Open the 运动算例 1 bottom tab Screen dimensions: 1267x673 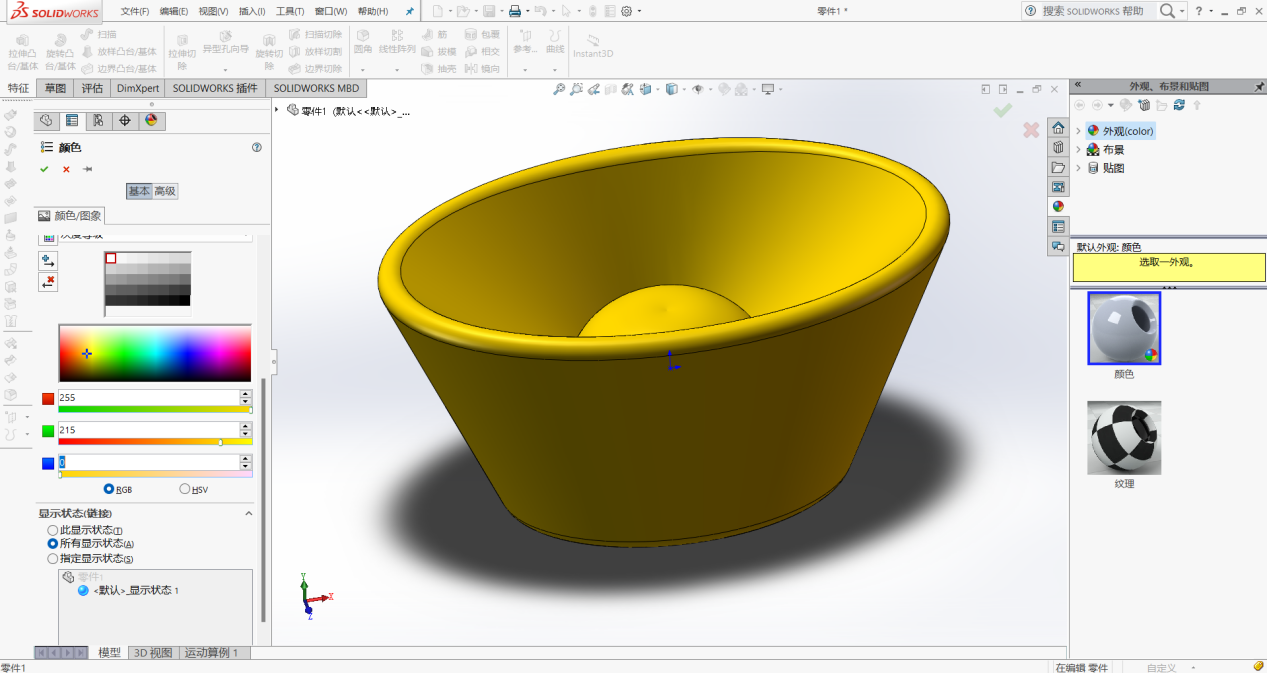coord(216,653)
